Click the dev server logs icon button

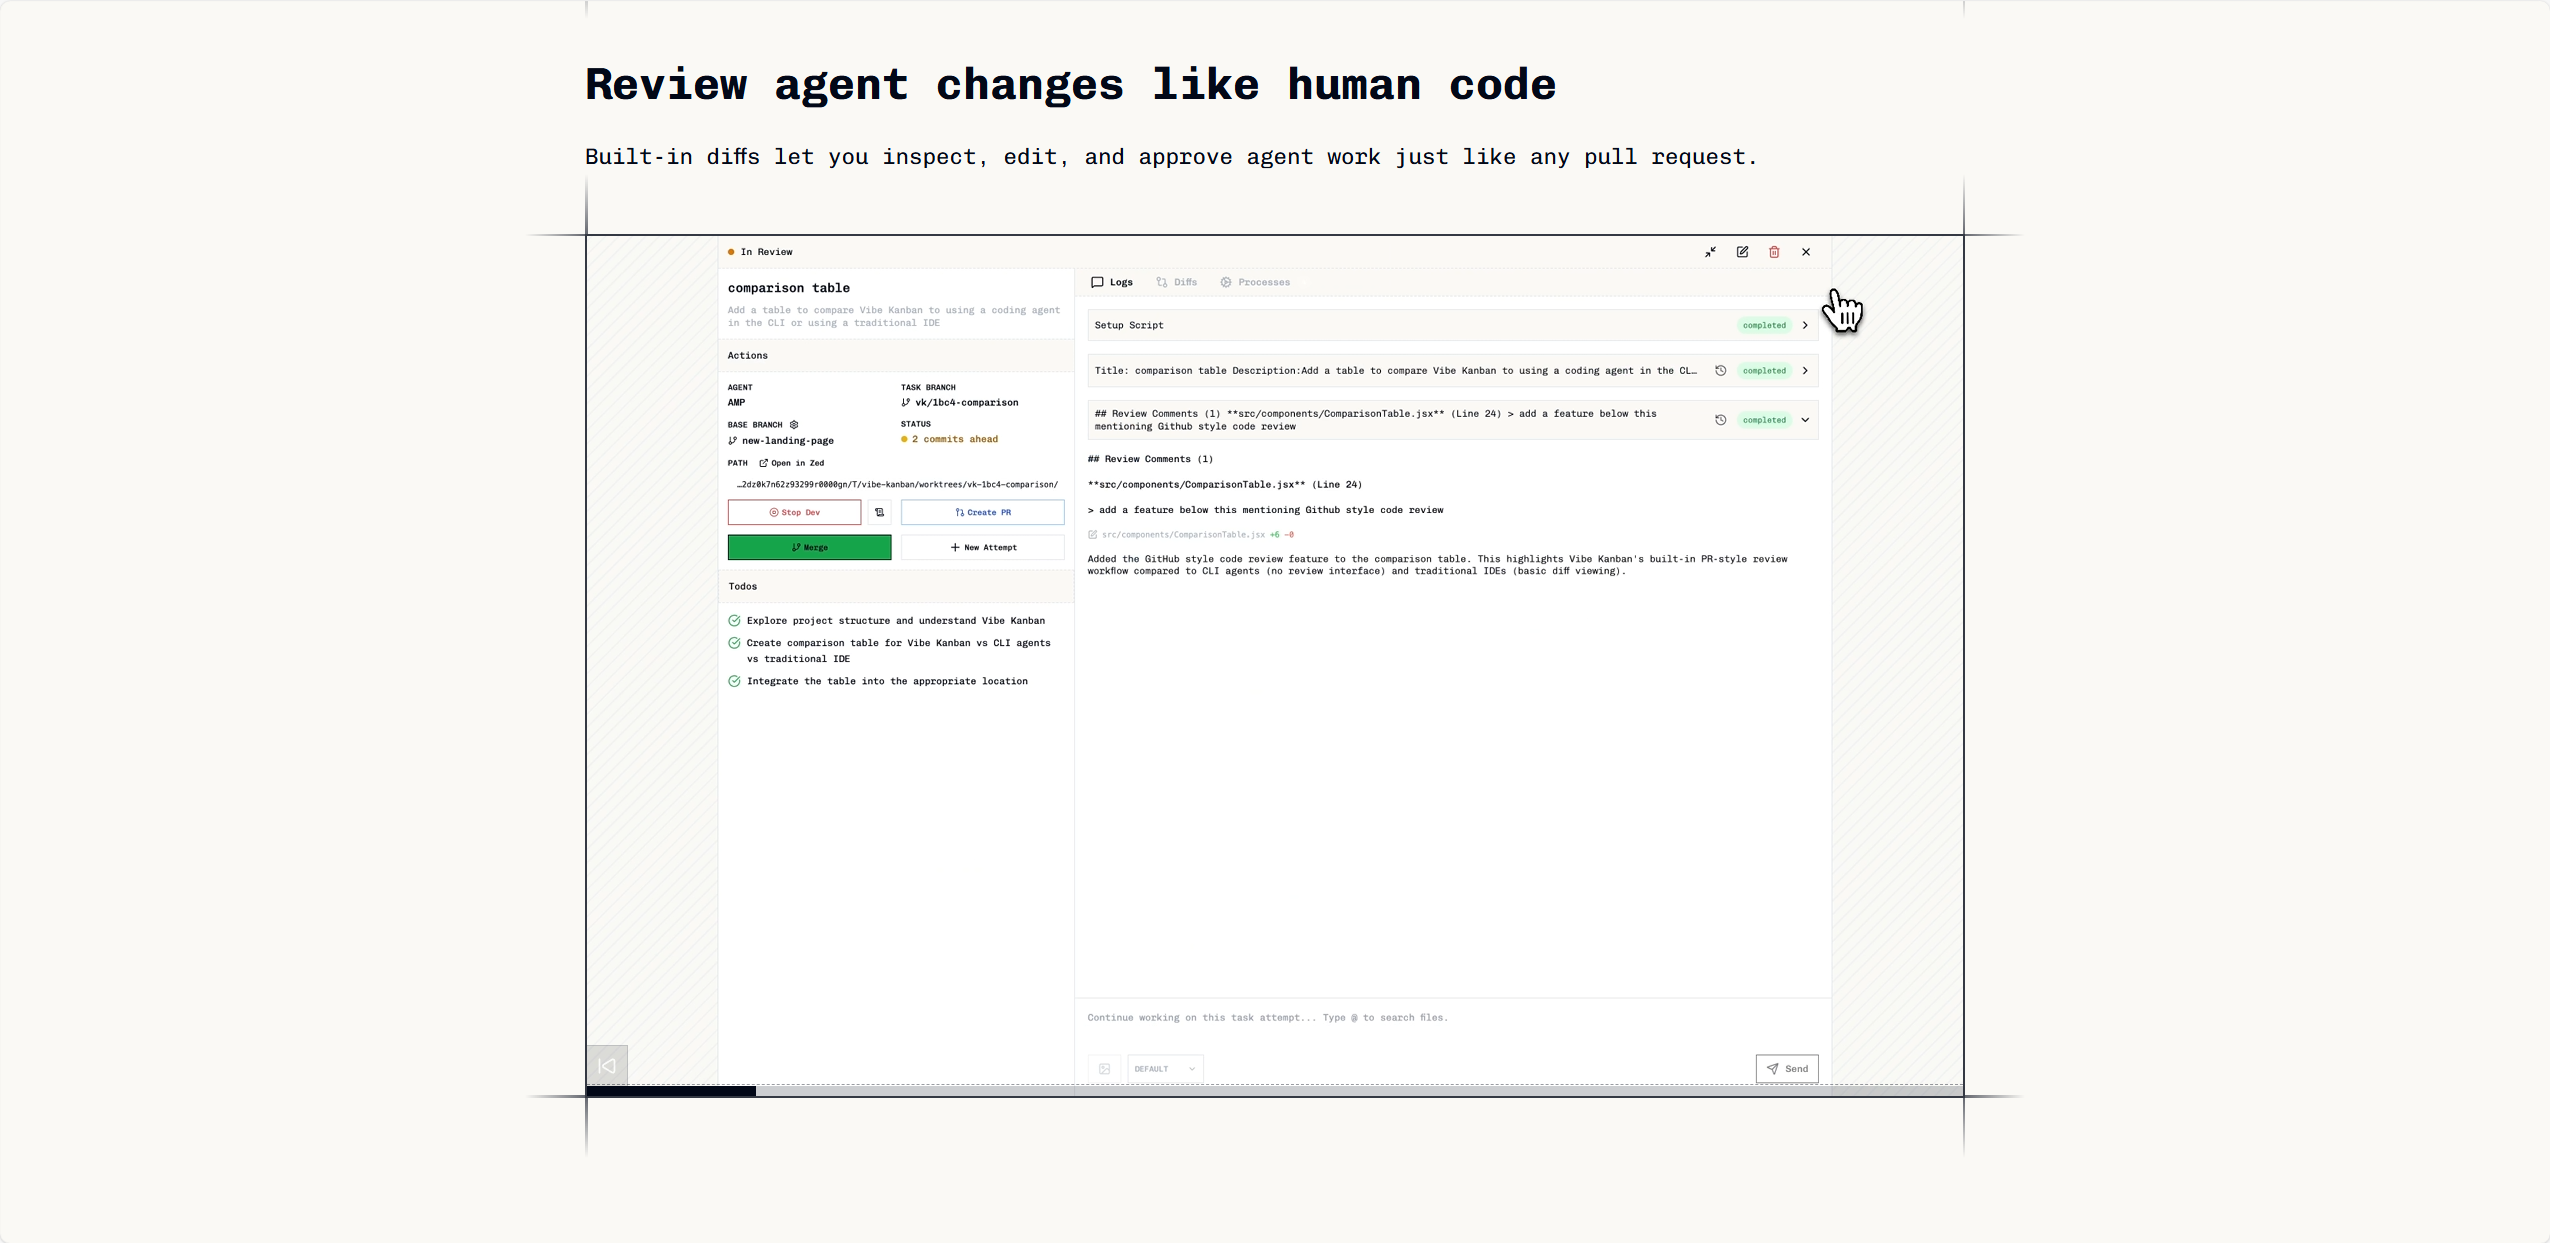[880, 512]
